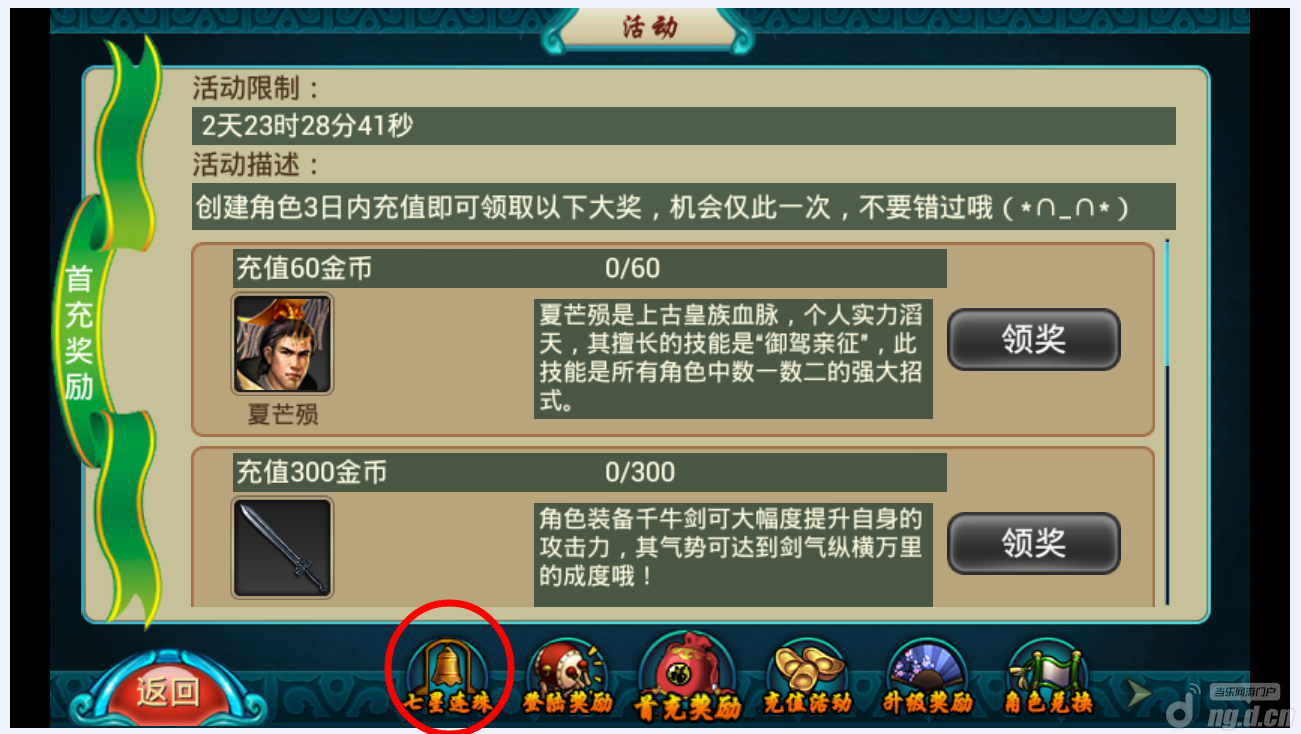Open the 充值活动 gold ingots icon

pos(807,678)
